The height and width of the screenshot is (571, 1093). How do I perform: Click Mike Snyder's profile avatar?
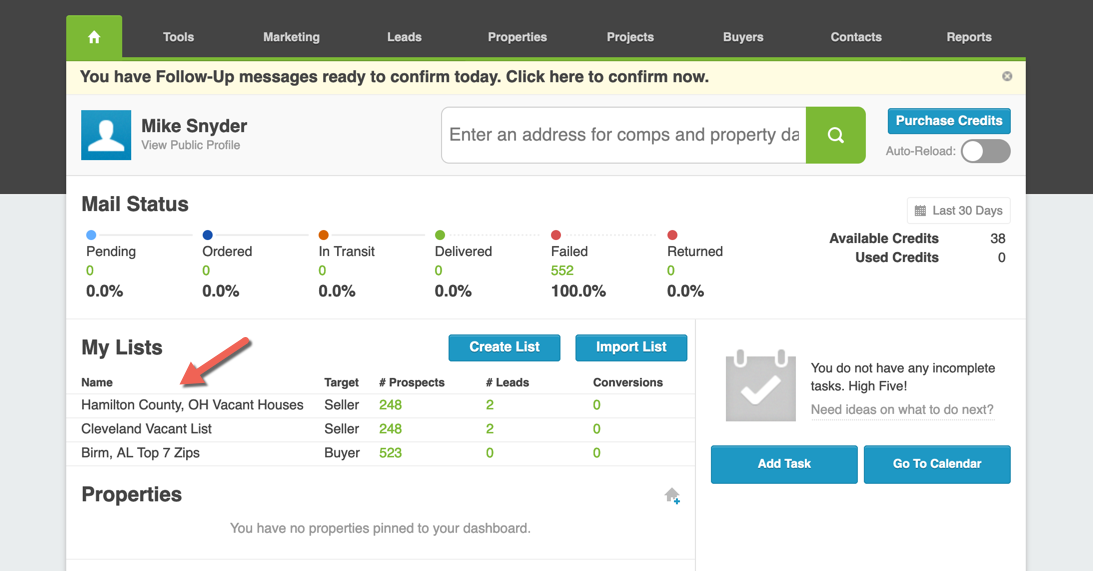[x=106, y=135]
